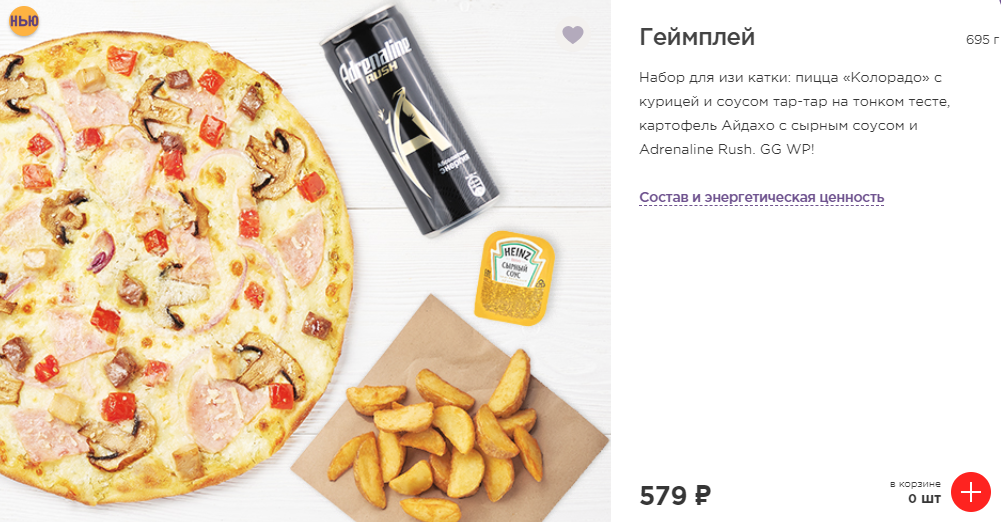Open Состав и энергетическая ценность link
This screenshot has height=522, width=1001.
pos(762,197)
